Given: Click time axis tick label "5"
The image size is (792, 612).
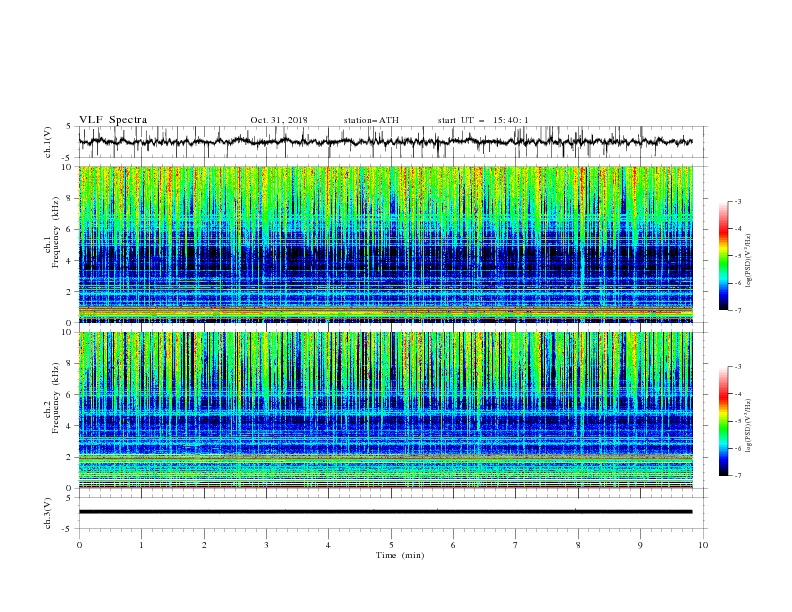Looking at the screenshot, I should (x=391, y=545).
